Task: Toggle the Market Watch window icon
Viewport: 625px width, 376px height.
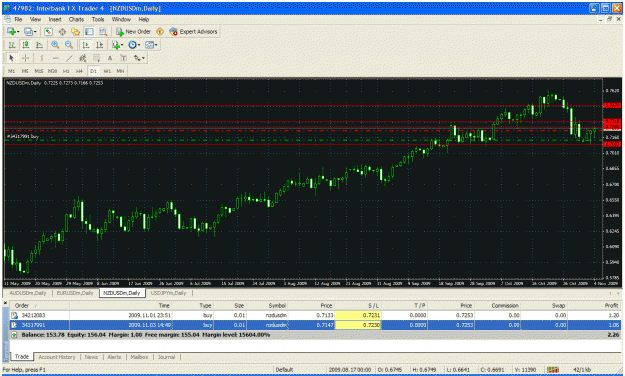Action: pyautogui.click(x=49, y=31)
